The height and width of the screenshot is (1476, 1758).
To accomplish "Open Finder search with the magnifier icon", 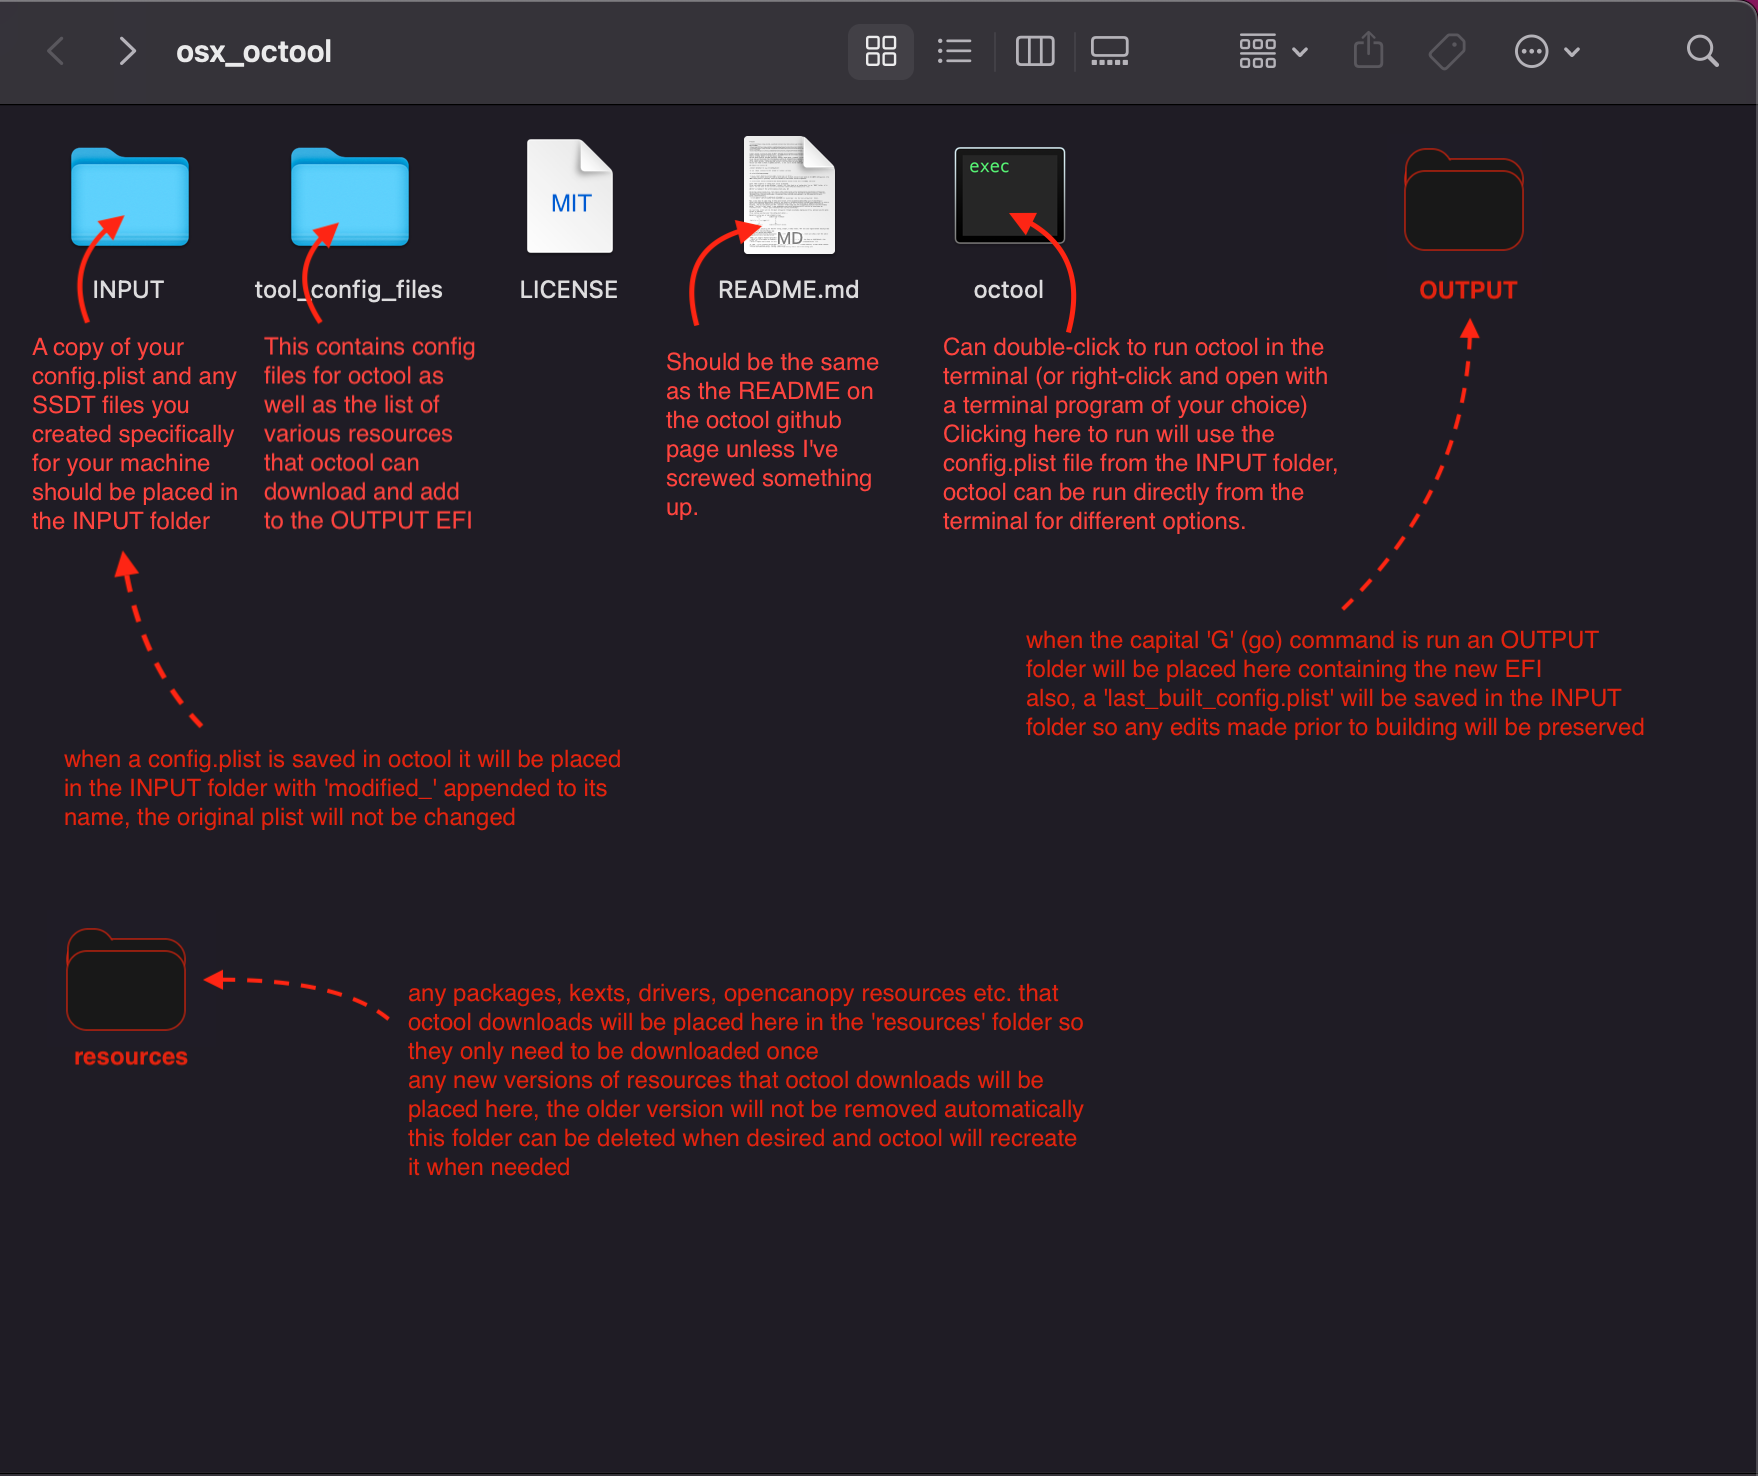I will click(1702, 51).
